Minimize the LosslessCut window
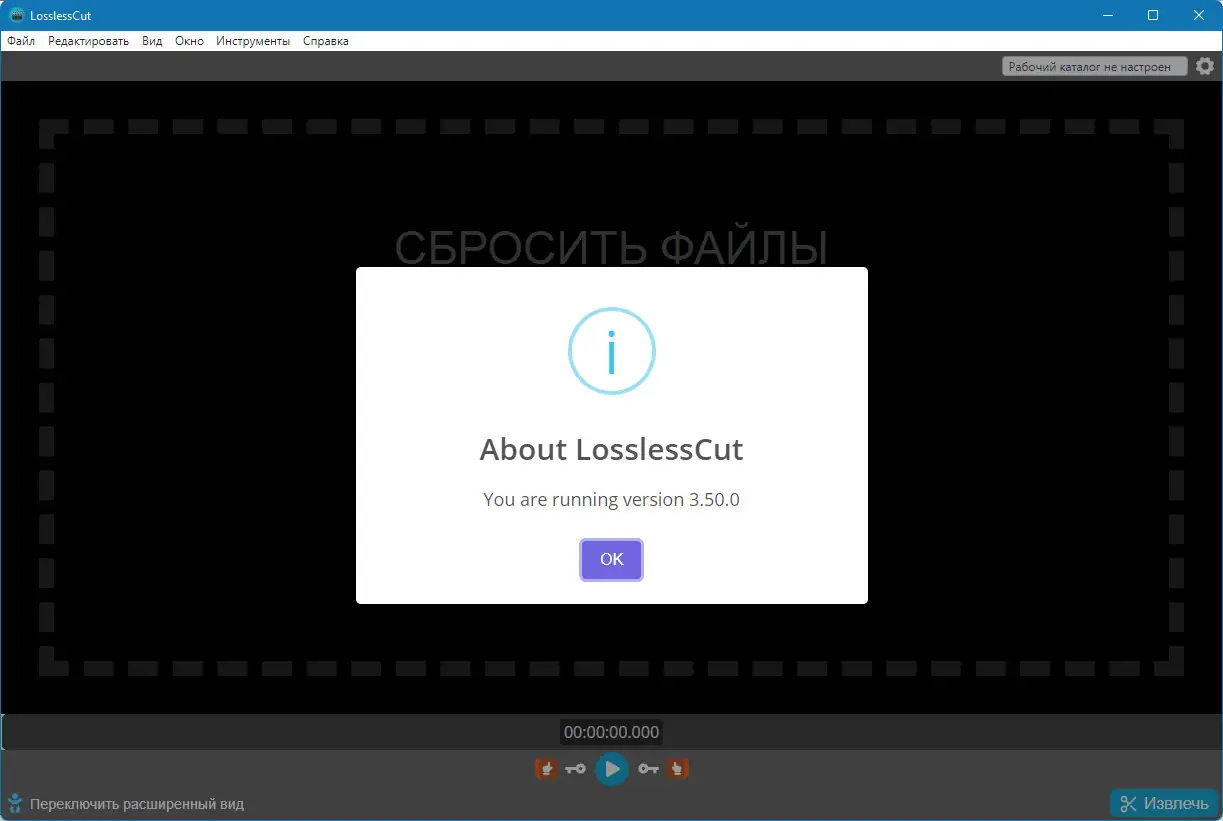1223x821 pixels. 1108,15
